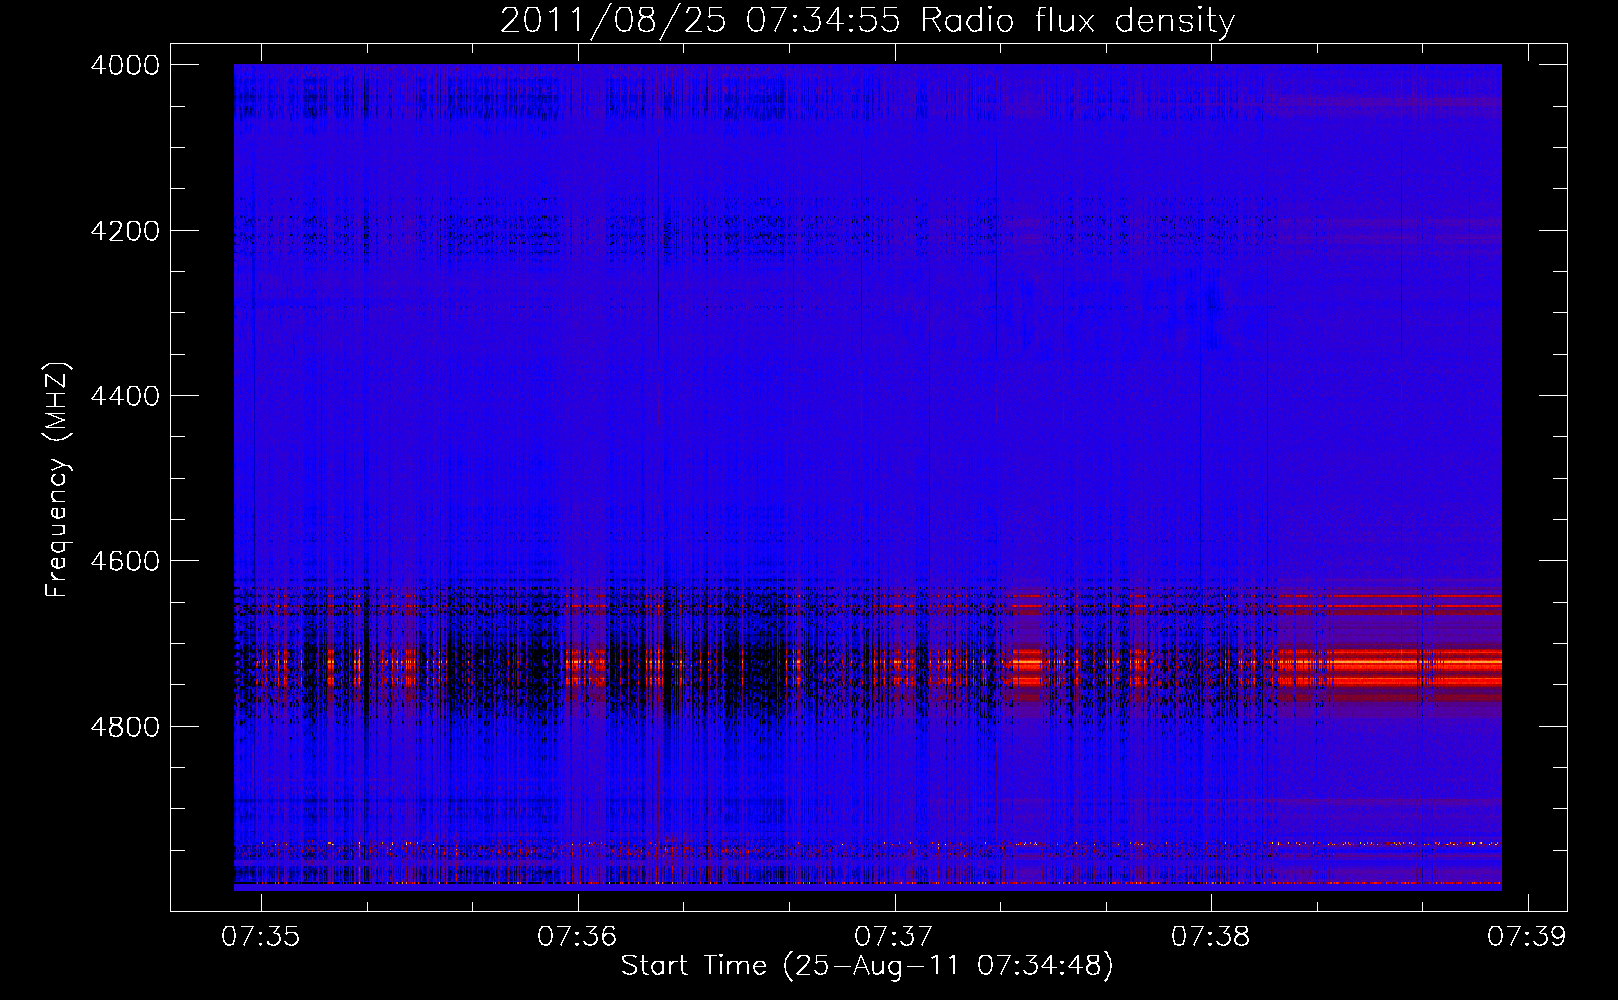Viewport: 1618px width, 1000px height.
Task: Select the 4600 frequency tick label
Action: pyautogui.click(x=125, y=561)
